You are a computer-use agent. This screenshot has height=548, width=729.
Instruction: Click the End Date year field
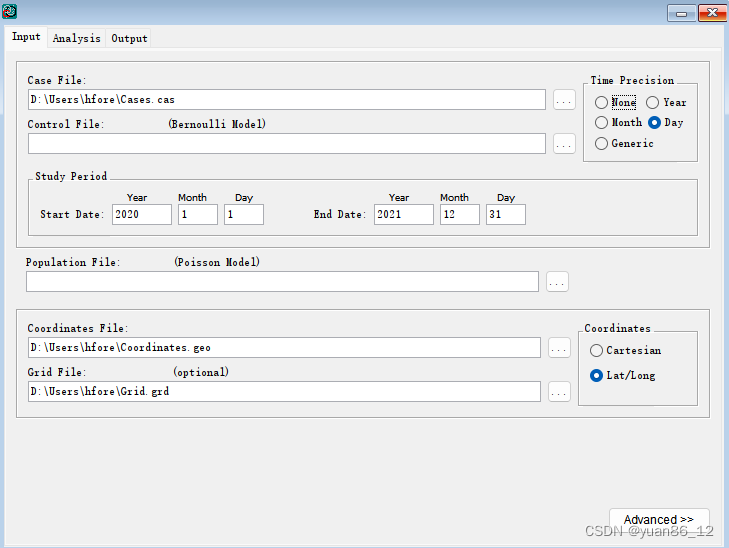(404, 215)
